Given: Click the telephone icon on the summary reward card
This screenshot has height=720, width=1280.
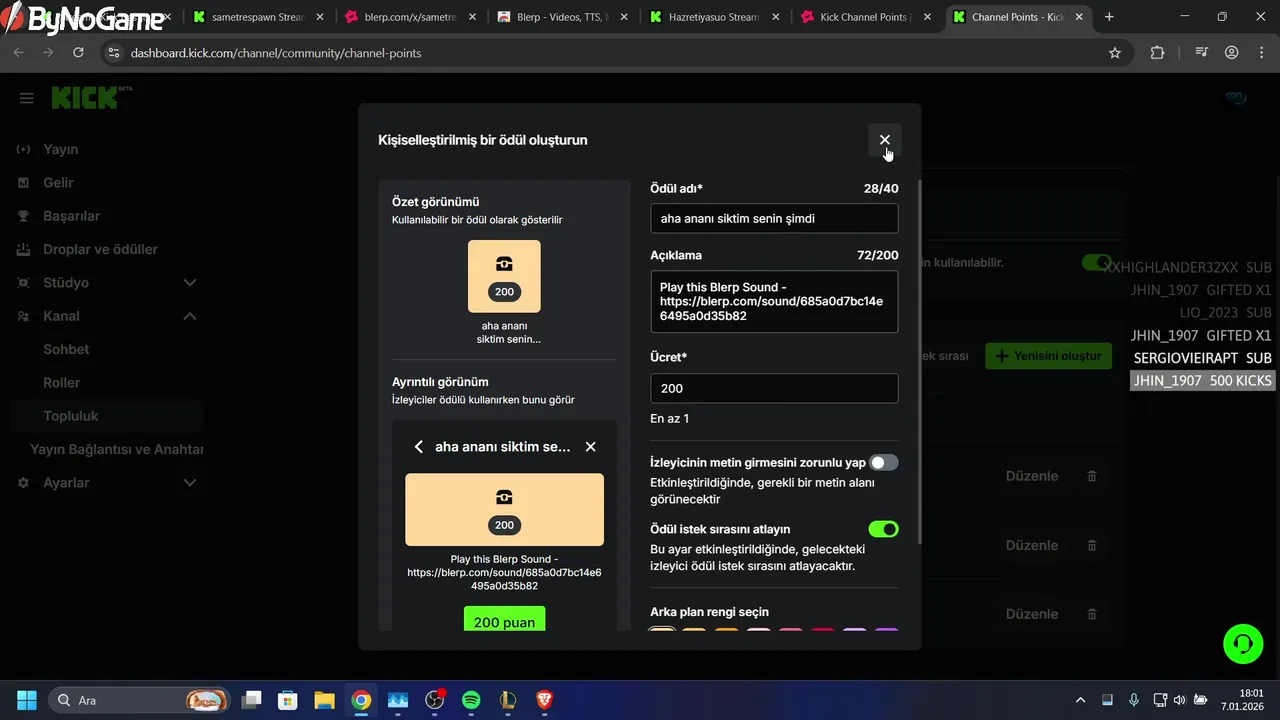Looking at the screenshot, I should (x=504, y=264).
